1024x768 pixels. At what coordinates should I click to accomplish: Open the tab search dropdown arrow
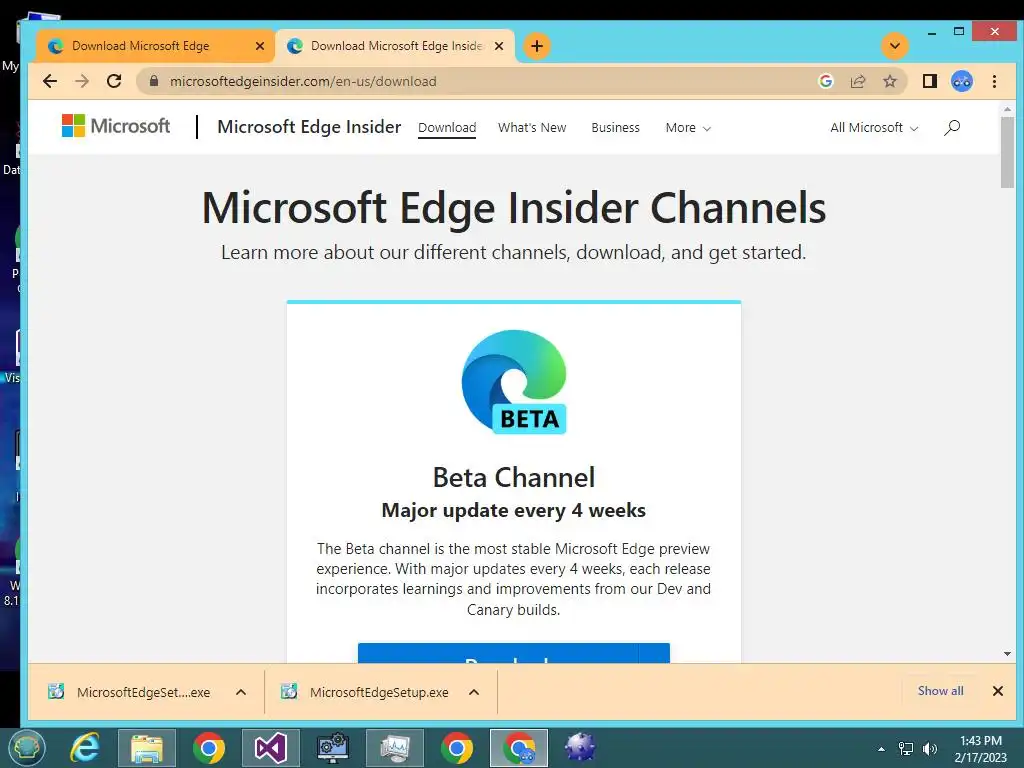coord(895,46)
